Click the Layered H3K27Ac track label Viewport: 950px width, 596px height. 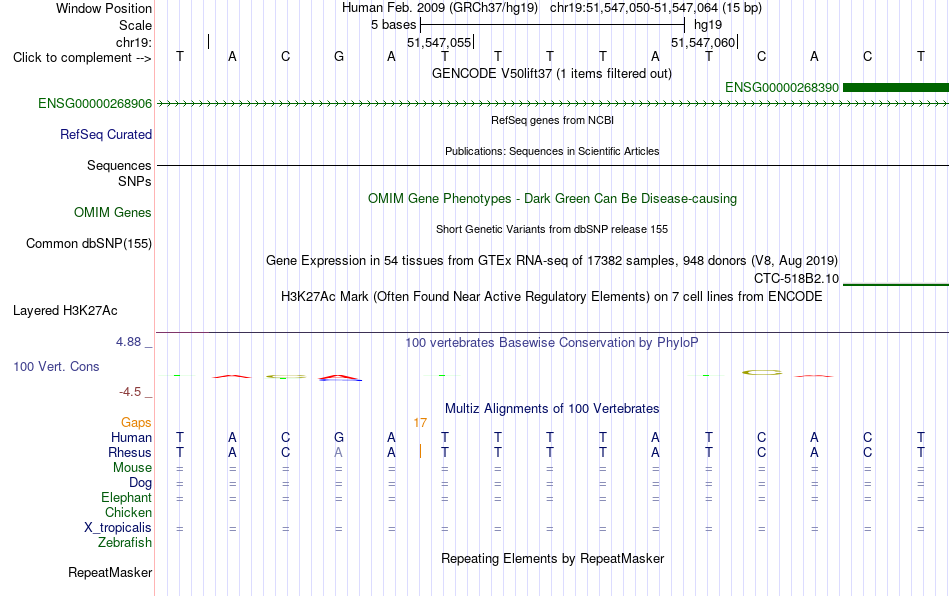pyautogui.click(x=65, y=311)
